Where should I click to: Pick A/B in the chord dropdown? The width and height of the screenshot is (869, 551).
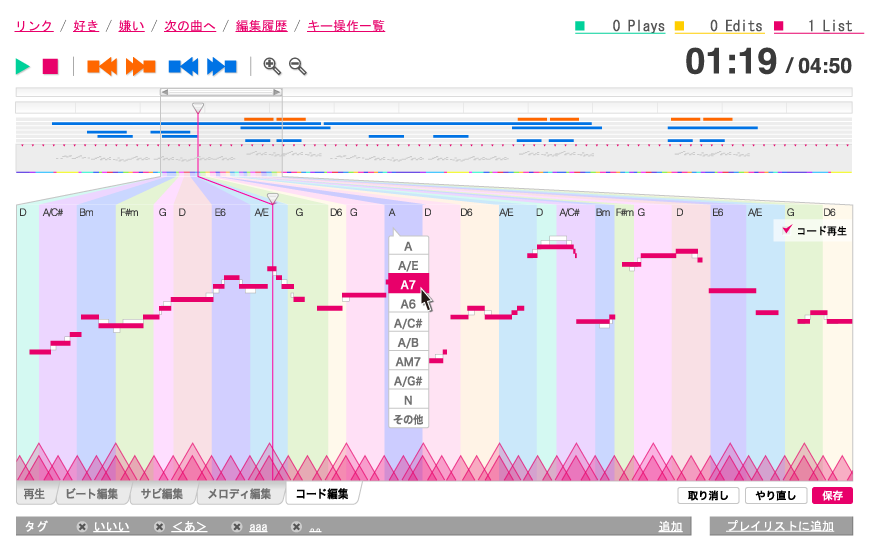(x=408, y=343)
